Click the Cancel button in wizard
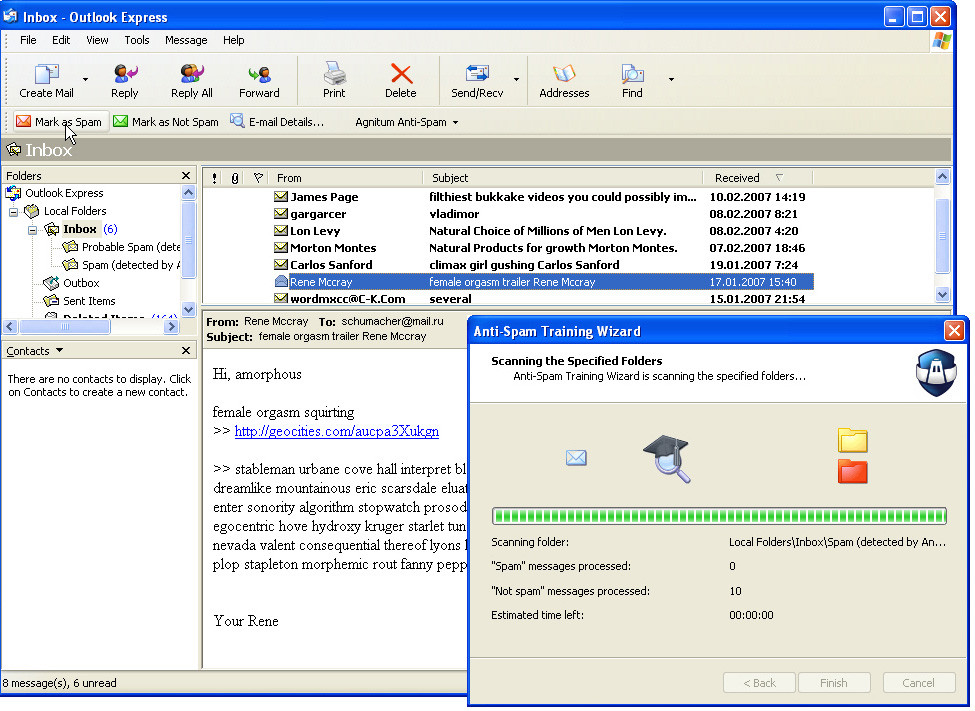The width and height of the screenshot is (975, 711). [x=918, y=683]
